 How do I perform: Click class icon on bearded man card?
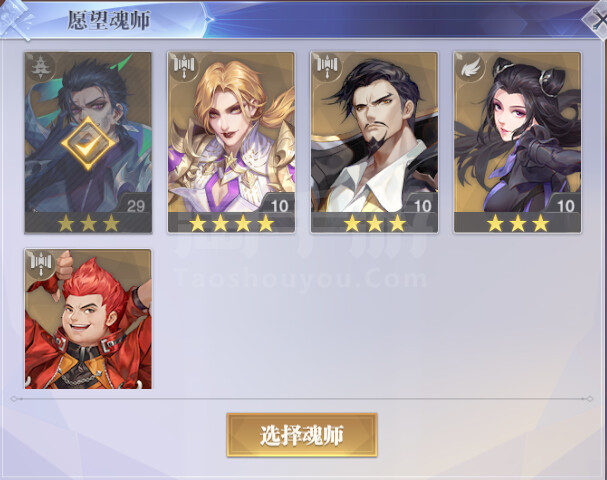[x=326, y=67]
